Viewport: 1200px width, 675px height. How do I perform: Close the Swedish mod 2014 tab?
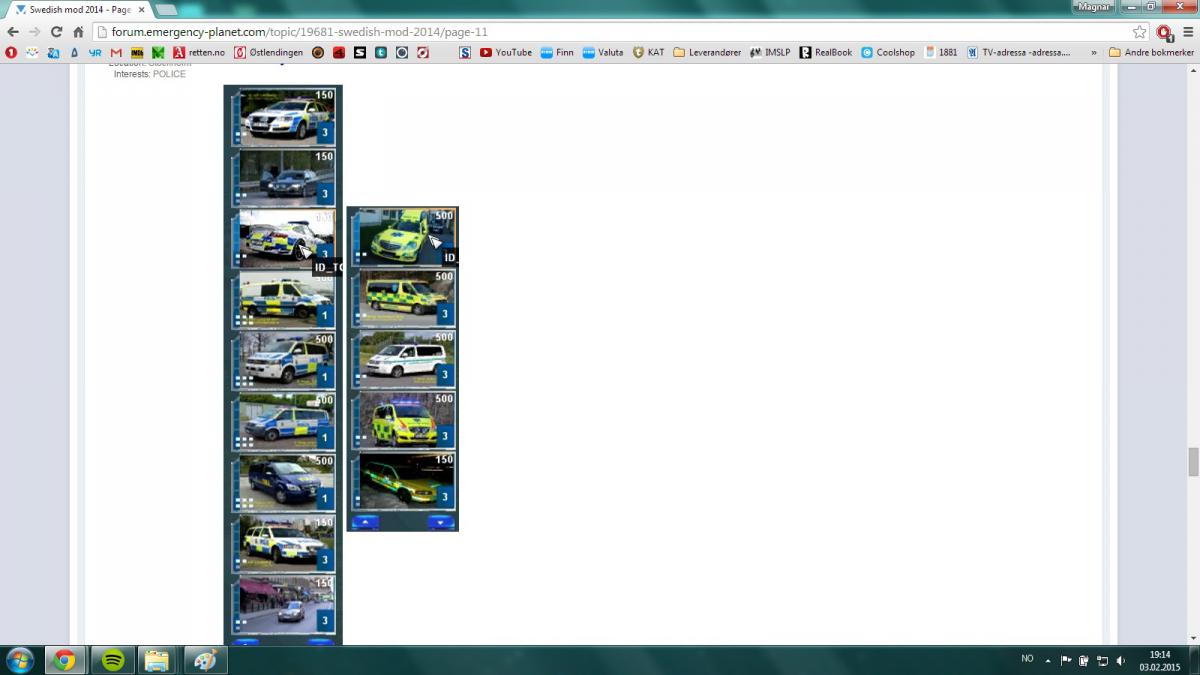[141, 9]
